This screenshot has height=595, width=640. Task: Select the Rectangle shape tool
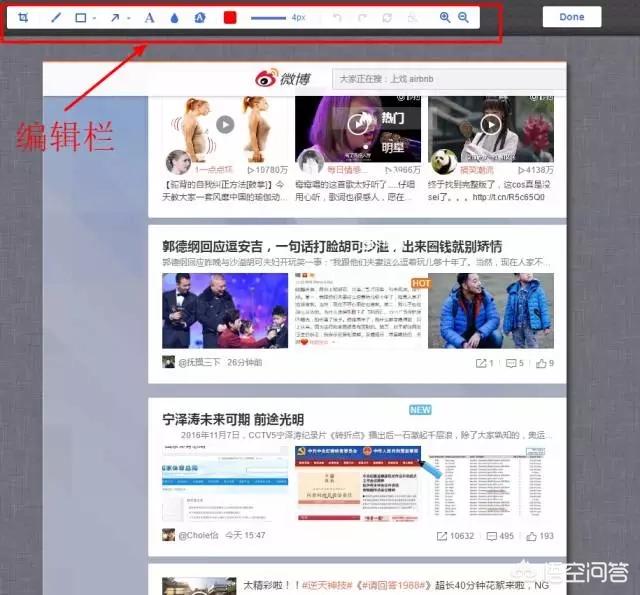click(81, 18)
